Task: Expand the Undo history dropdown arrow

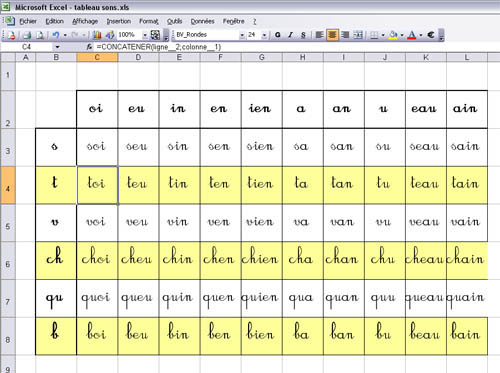Action: (x=65, y=35)
